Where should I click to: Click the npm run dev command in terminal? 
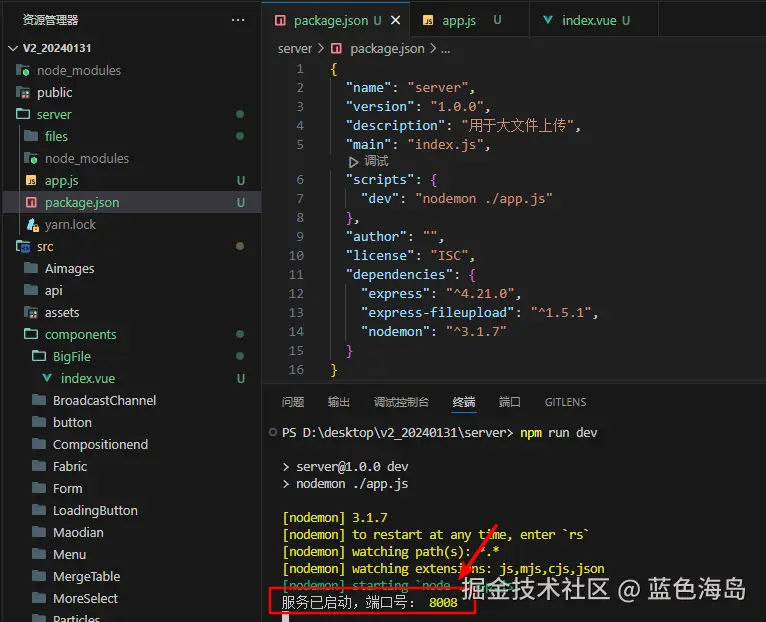(558, 433)
